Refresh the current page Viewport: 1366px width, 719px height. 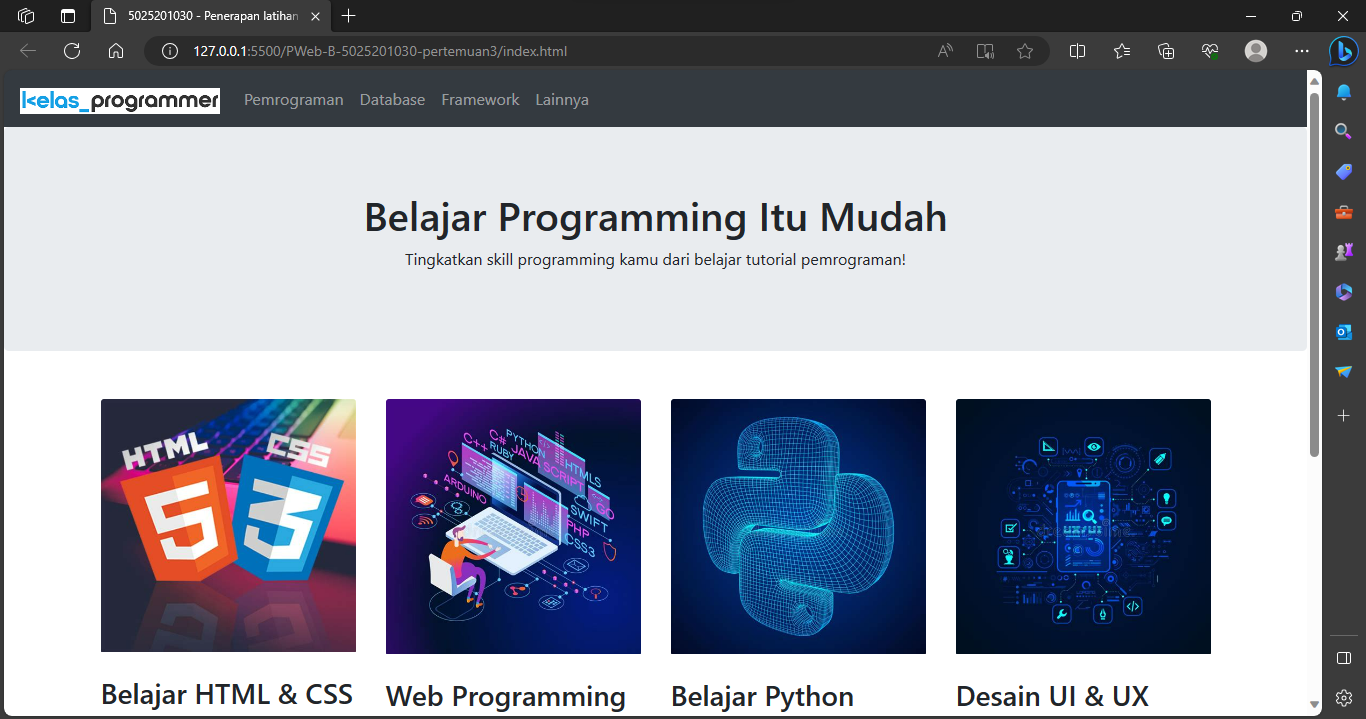tap(72, 51)
